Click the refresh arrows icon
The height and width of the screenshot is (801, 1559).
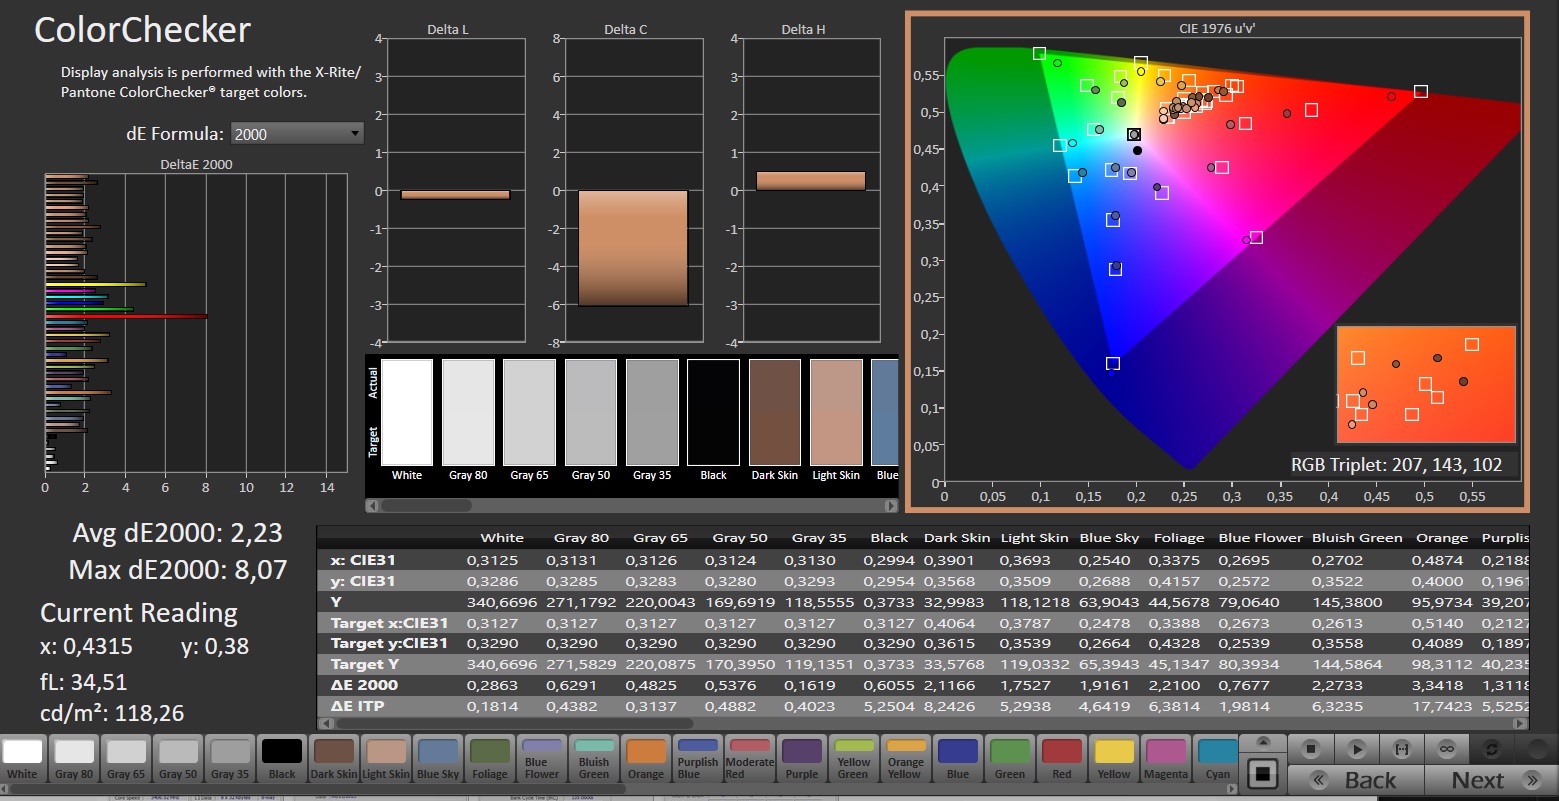coord(1492,748)
